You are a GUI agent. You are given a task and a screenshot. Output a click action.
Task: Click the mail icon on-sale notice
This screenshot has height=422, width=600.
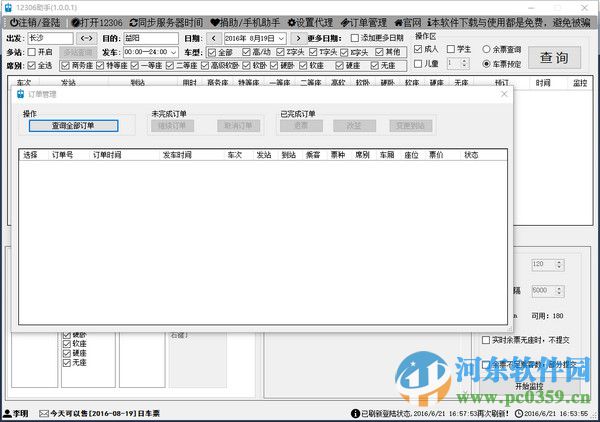44,413
